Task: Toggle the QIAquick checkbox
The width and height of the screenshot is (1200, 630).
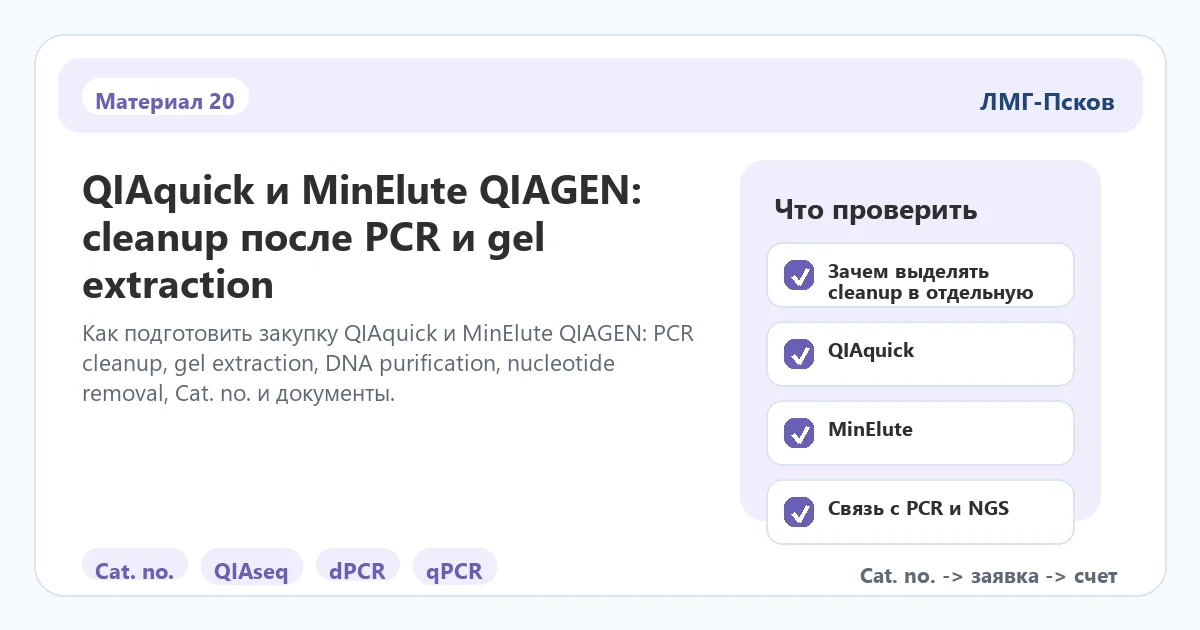Action: pos(799,354)
